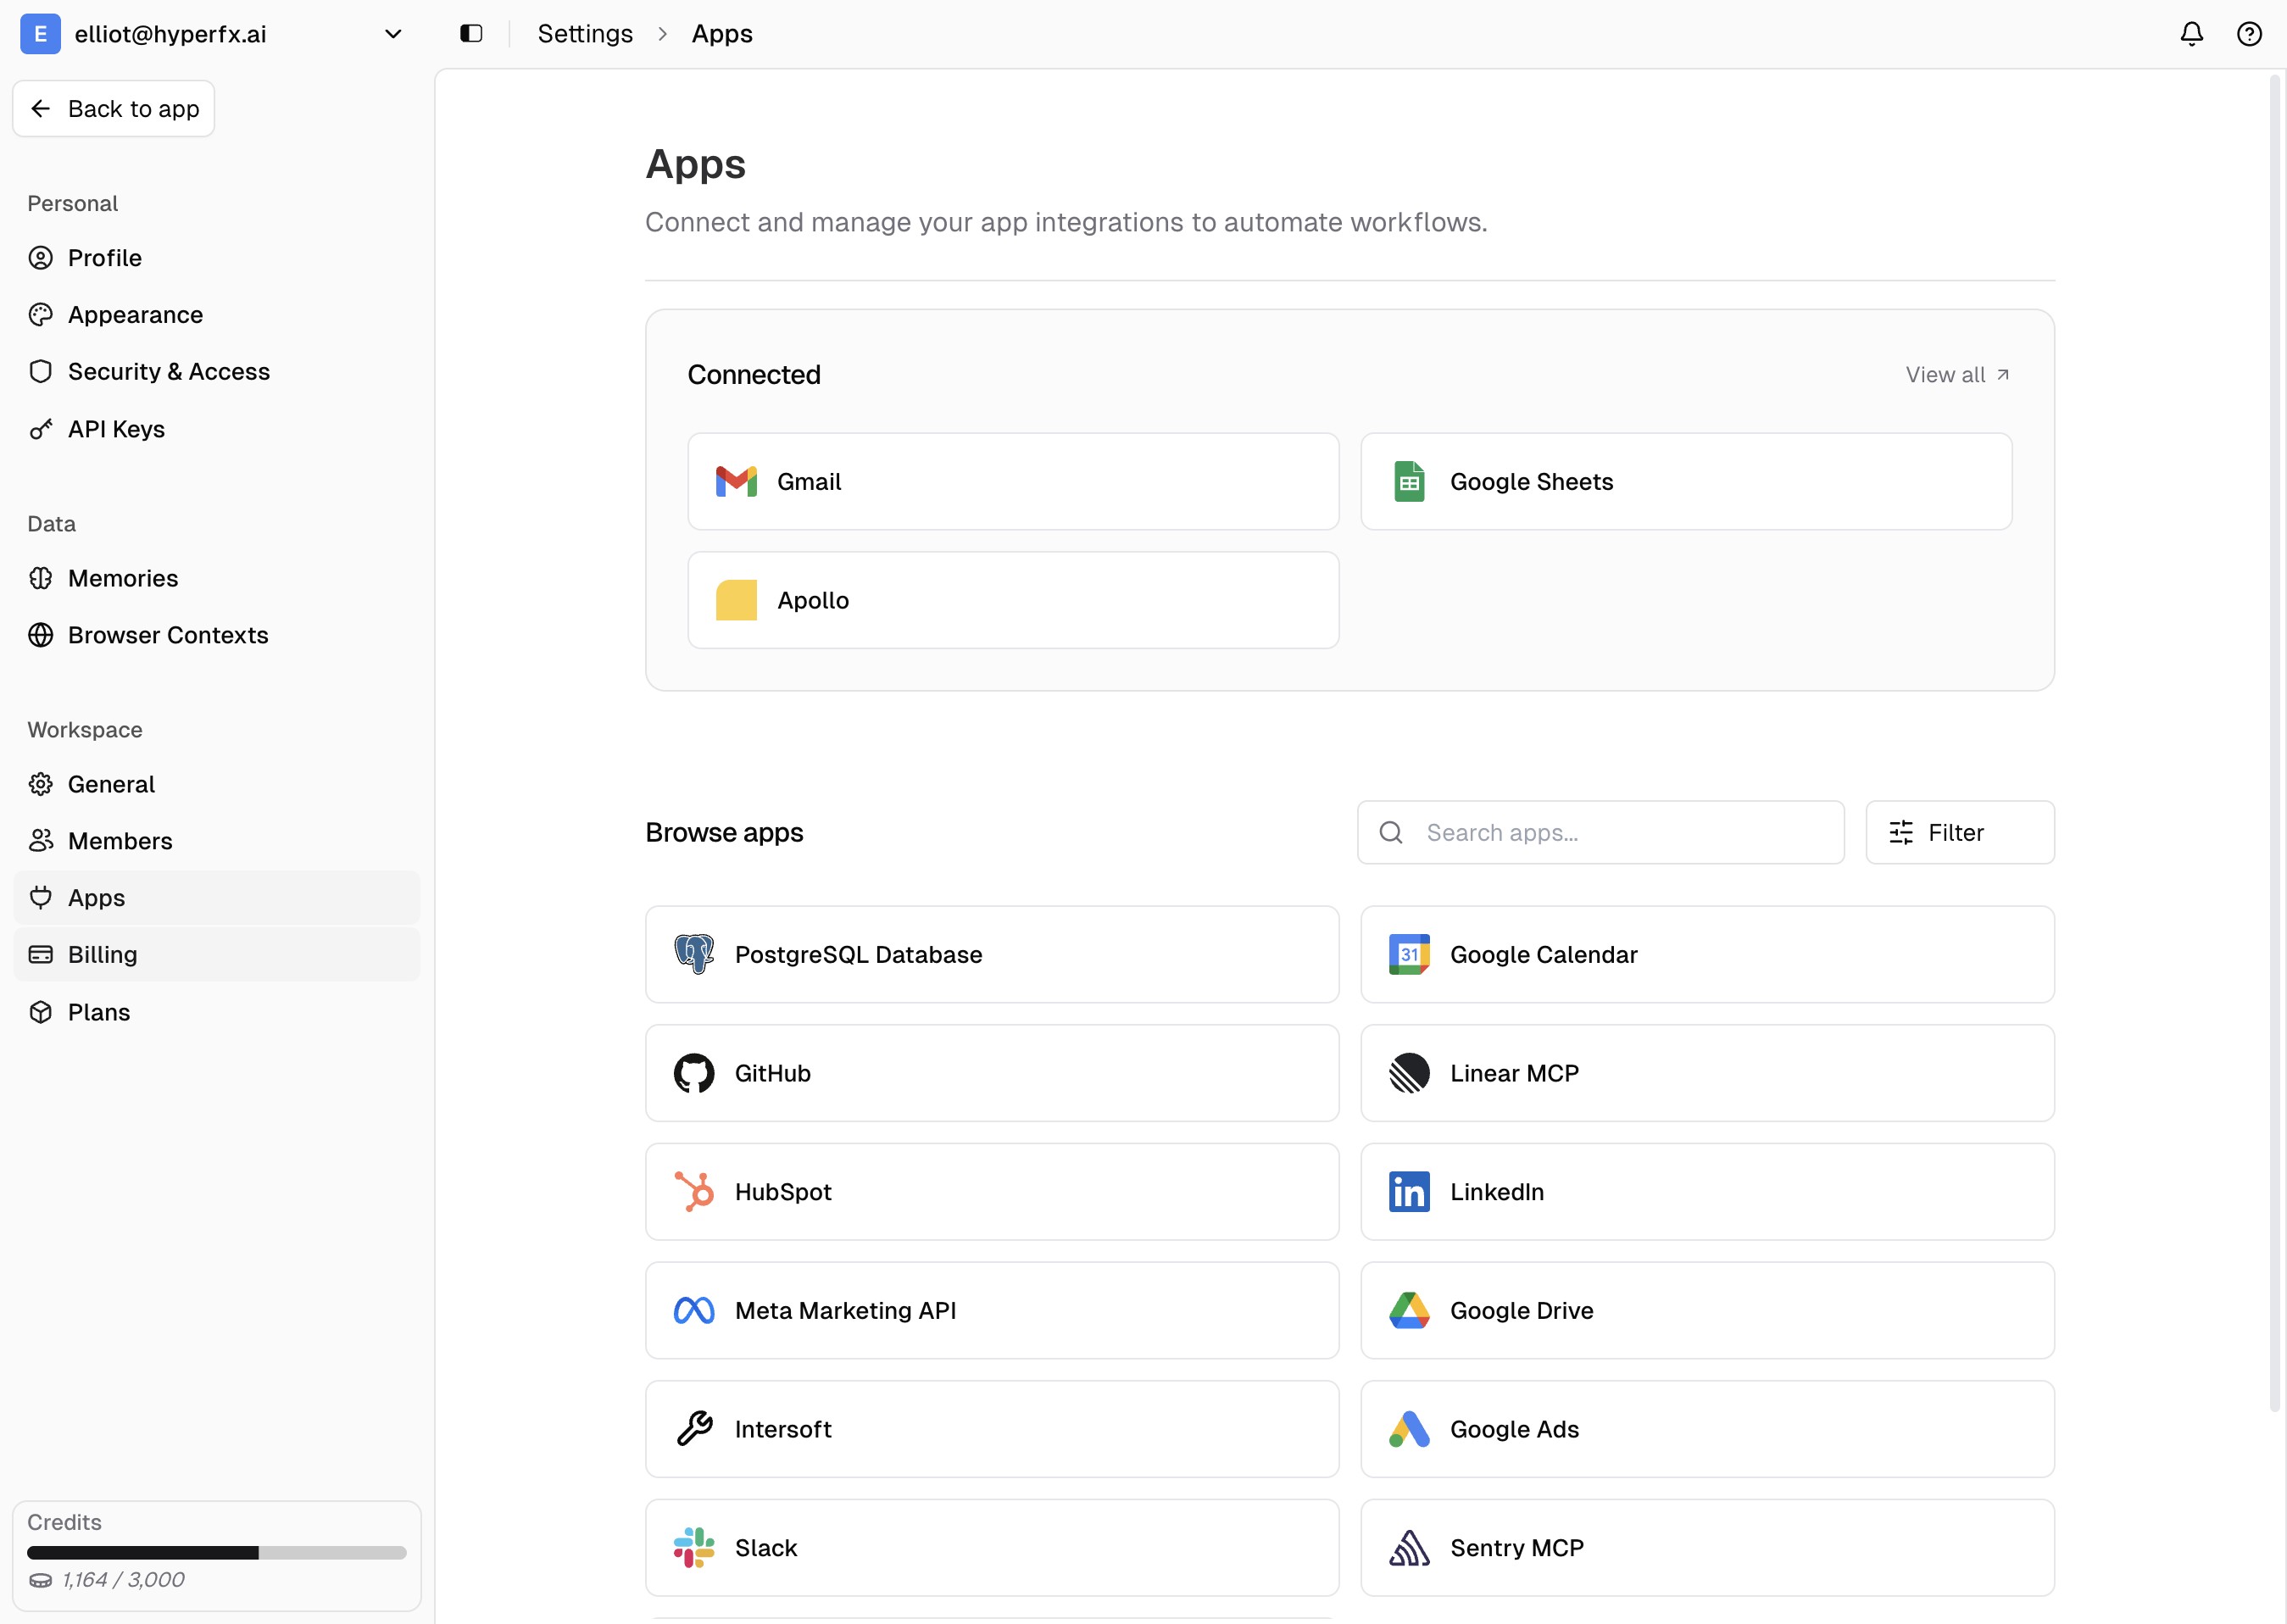Click the Back to app button
This screenshot has height=1624, width=2287.
coord(113,108)
